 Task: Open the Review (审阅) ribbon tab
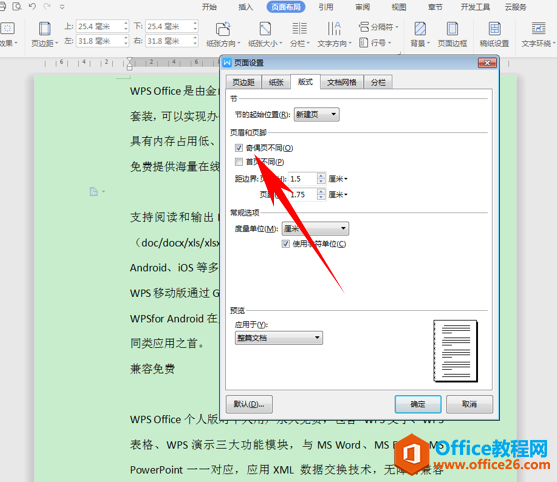pyautogui.click(x=363, y=7)
